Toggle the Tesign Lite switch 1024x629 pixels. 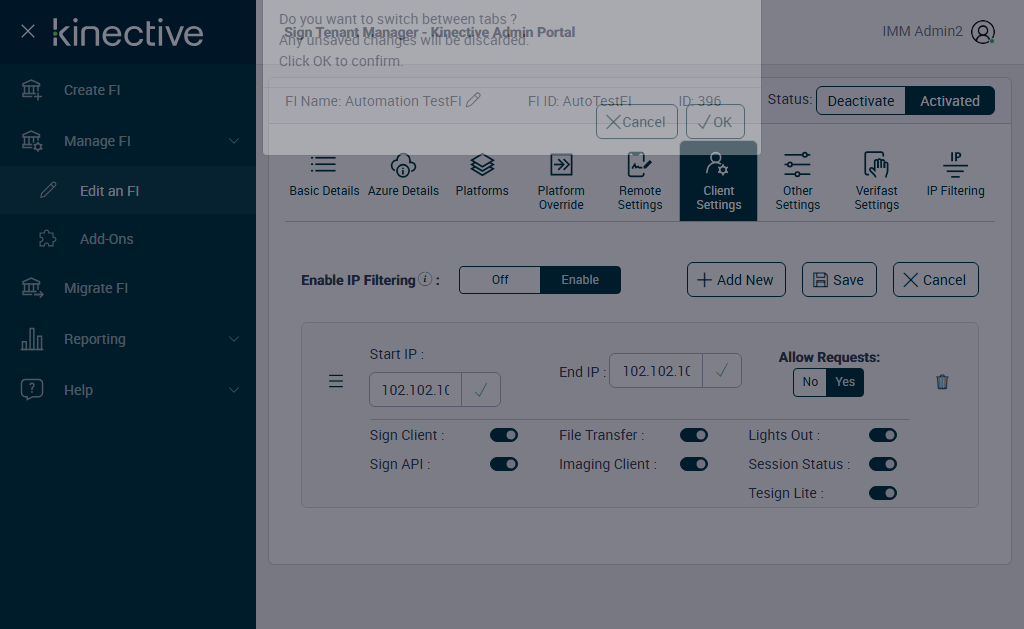pos(882,492)
